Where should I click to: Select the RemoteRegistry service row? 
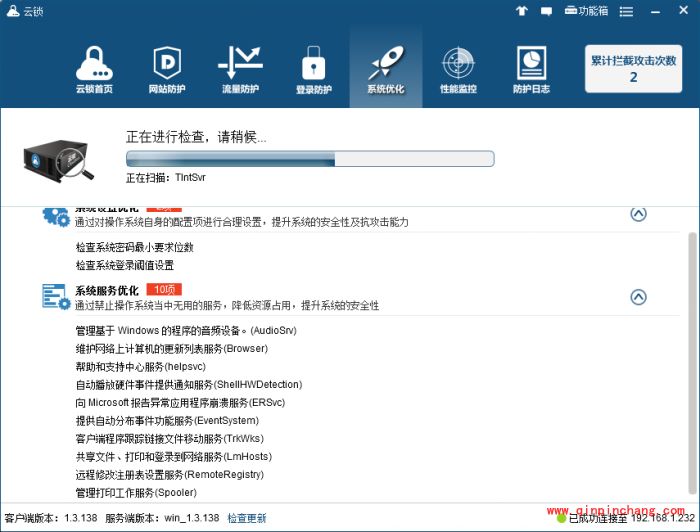pos(170,474)
